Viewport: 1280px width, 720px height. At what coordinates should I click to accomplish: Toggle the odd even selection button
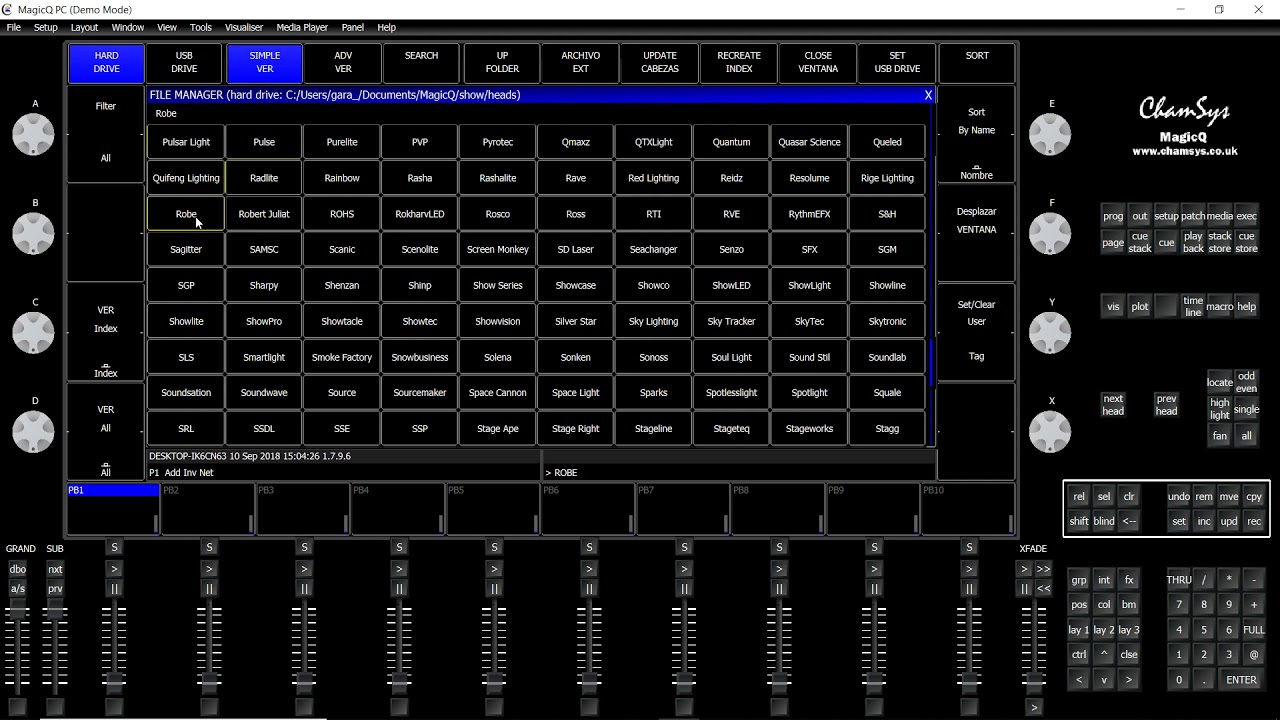1246,382
